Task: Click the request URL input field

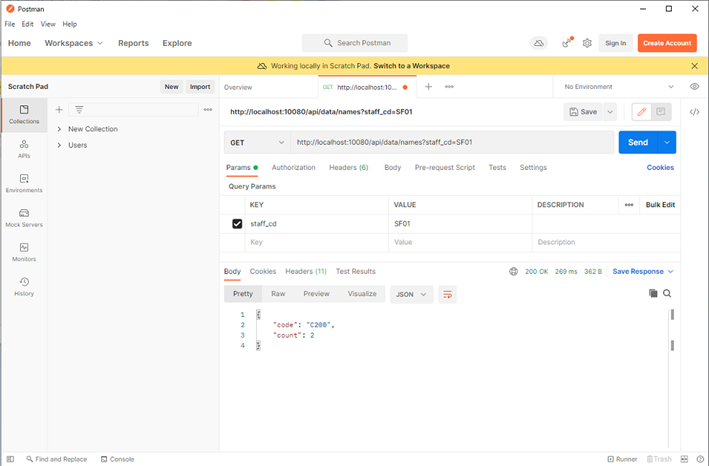Action: [x=450, y=142]
